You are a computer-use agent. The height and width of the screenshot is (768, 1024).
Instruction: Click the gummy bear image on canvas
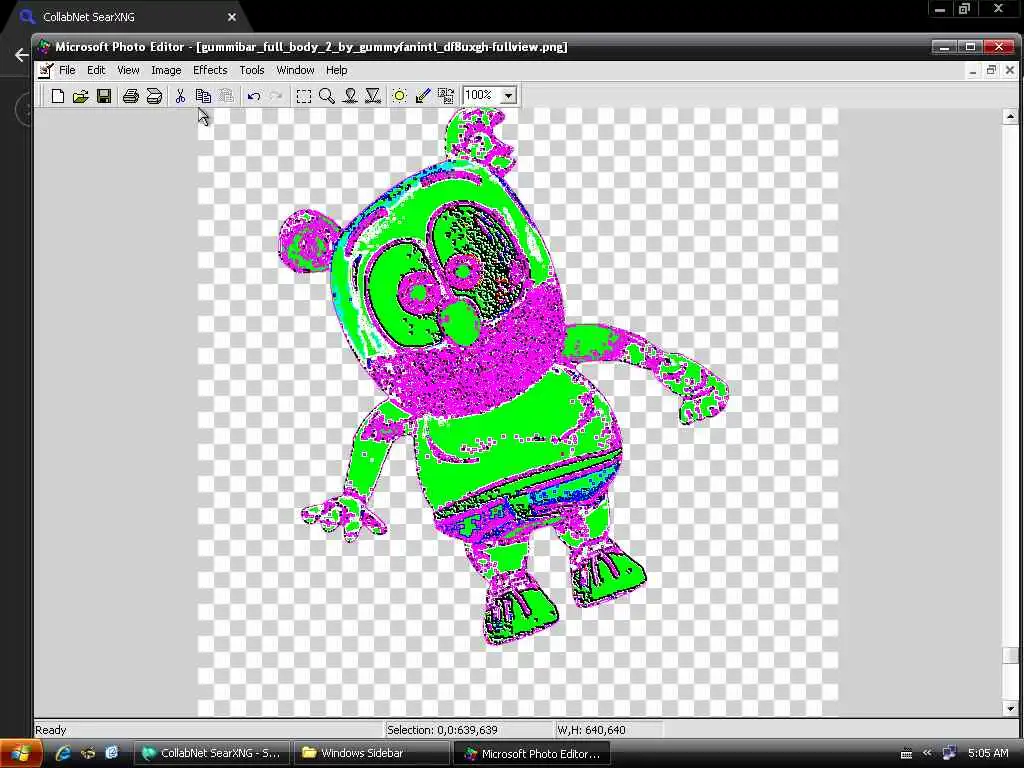(504, 377)
